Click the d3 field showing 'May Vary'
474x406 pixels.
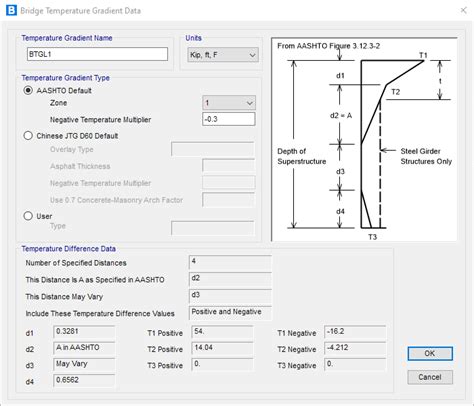coord(84,364)
